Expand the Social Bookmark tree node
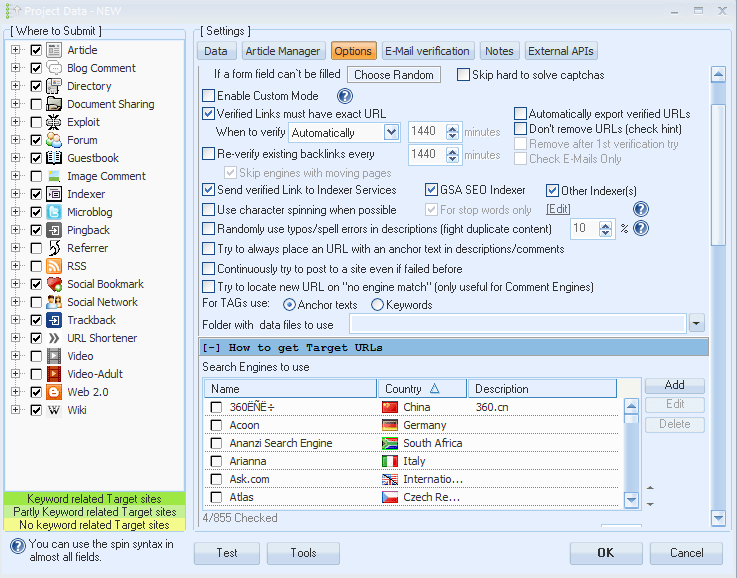Image resolution: width=737 pixels, height=578 pixels. pyautogui.click(x=16, y=284)
